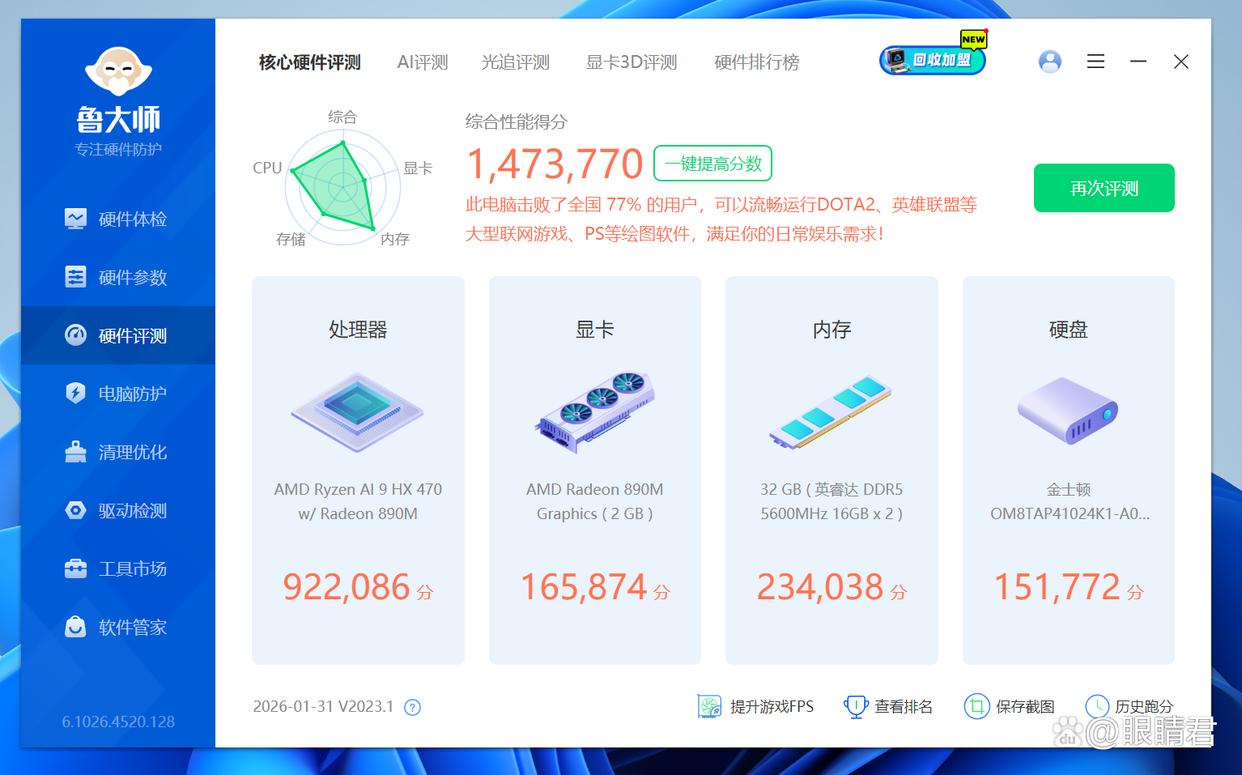The image size is (1242, 775).
Task: Click the 电脑防护 shield icon in the sidebar
Action: coord(75,393)
